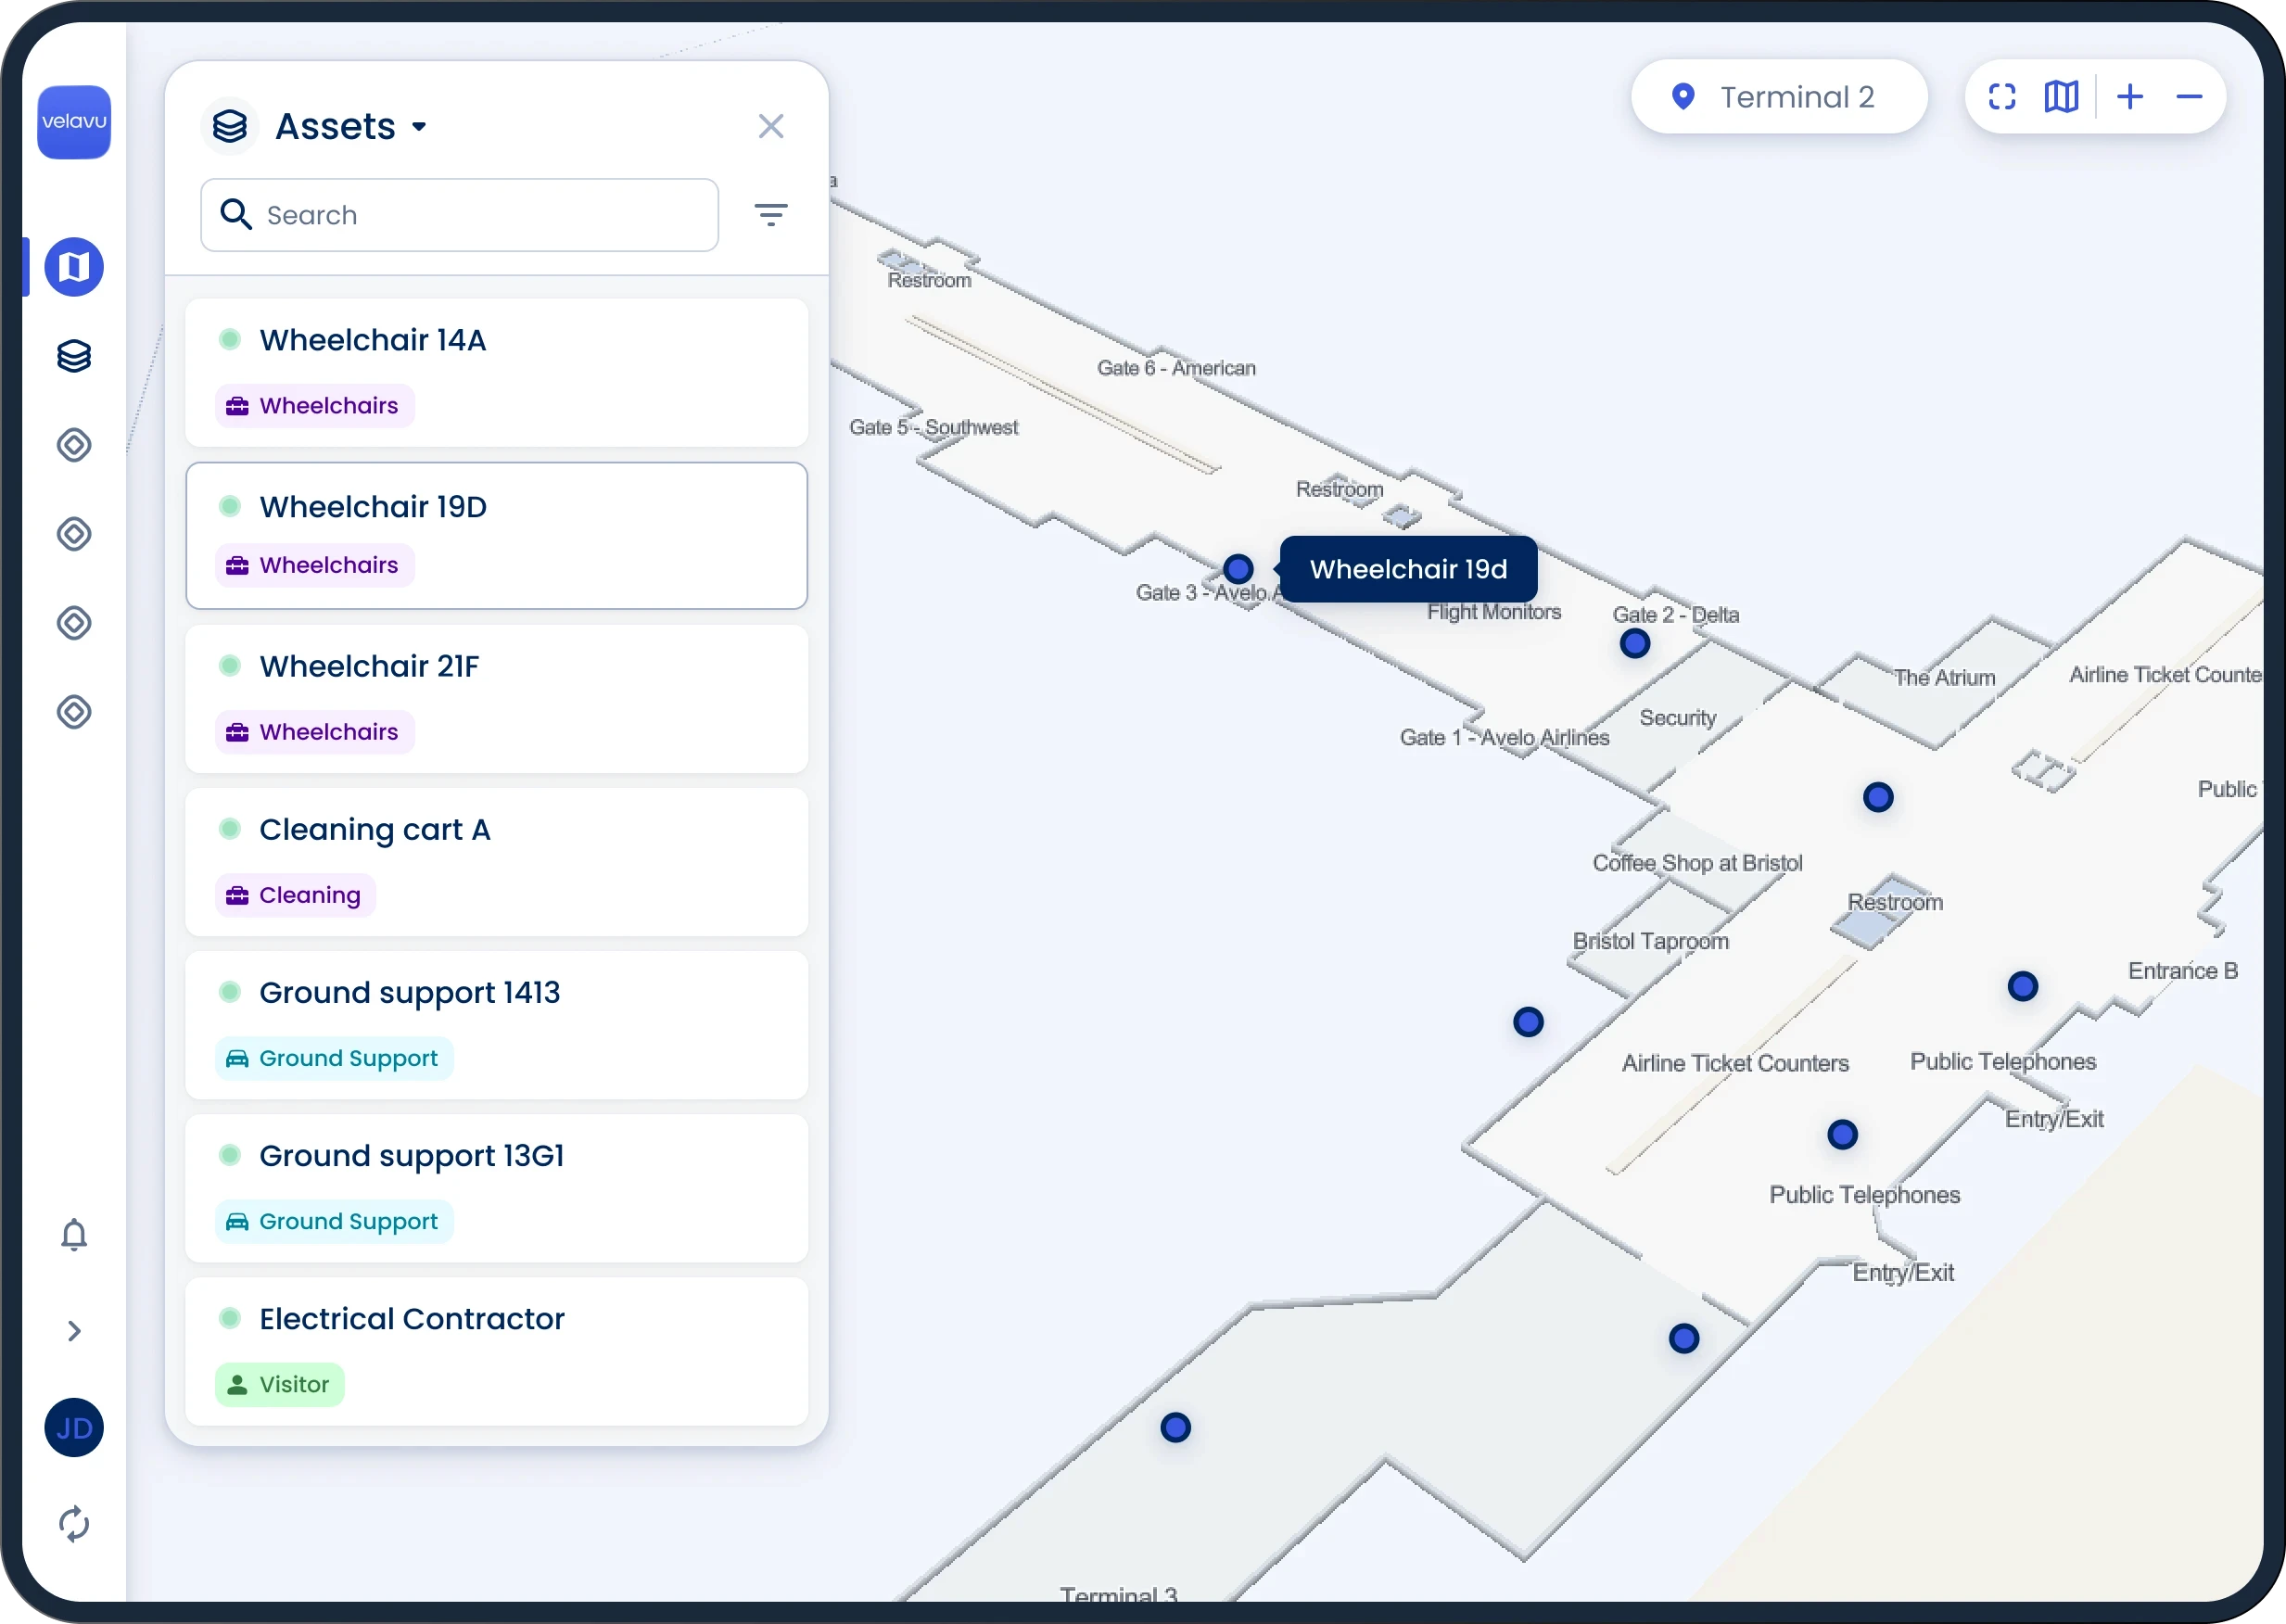The height and width of the screenshot is (1624, 2286).
Task: Click the Coffee Shop at Bristol label
Action: point(1697,863)
